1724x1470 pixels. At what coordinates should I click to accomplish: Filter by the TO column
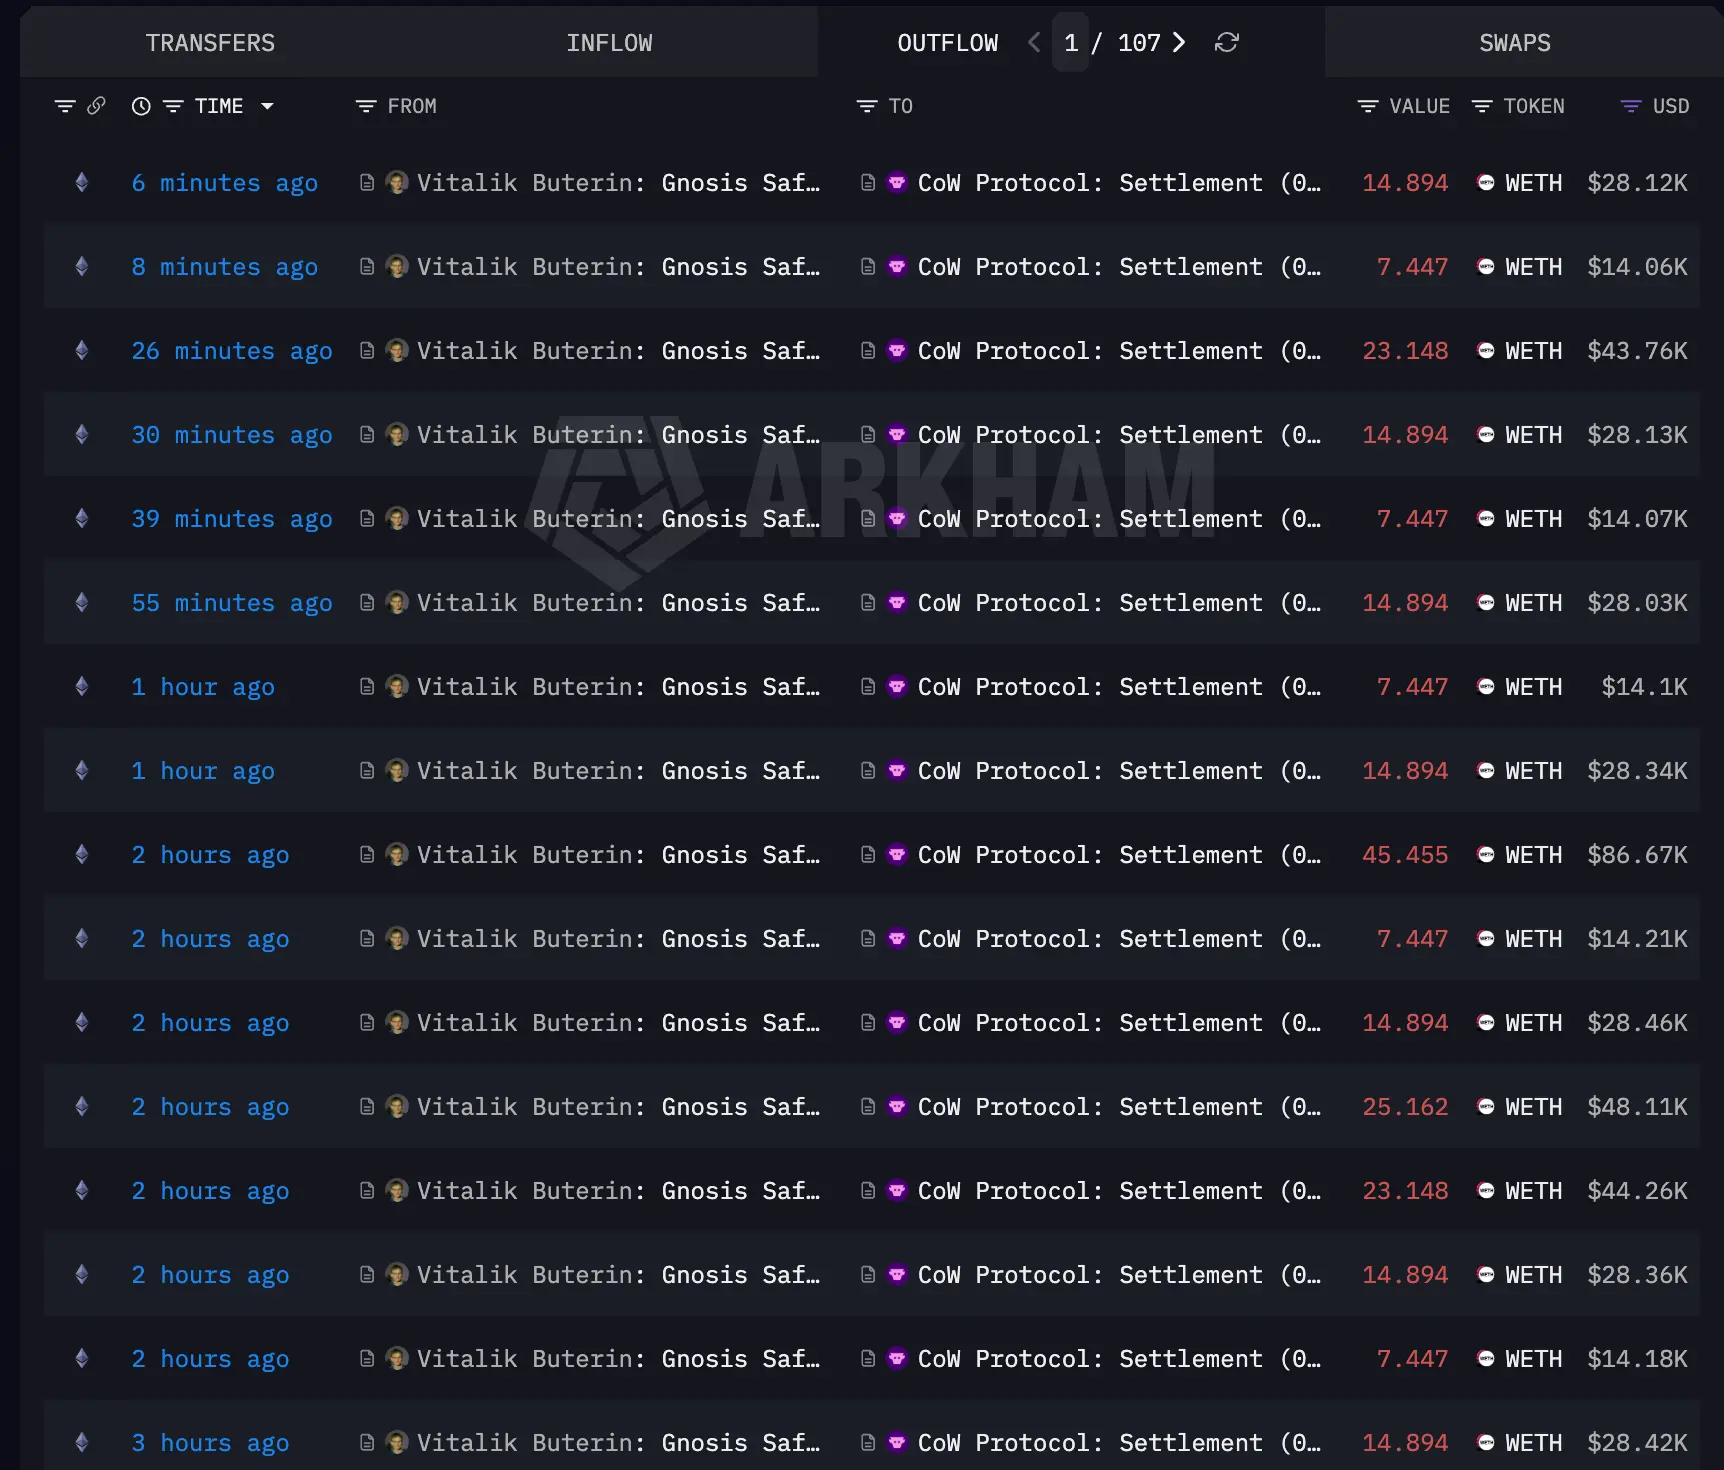tap(867, 106)
